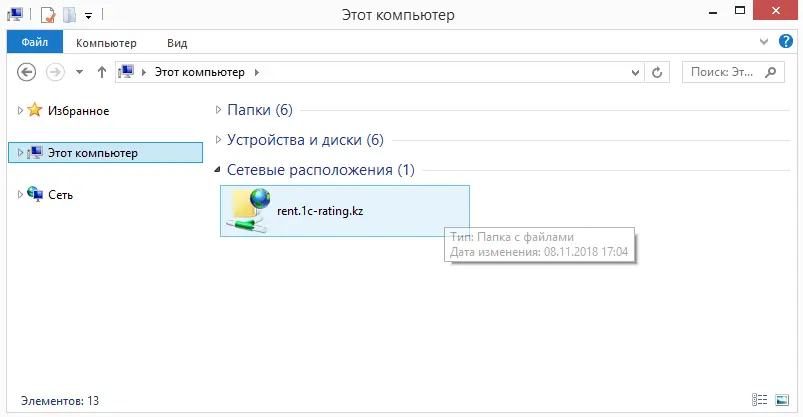Maximize the Этот компьютер window
Image resolution: width=803 pixels, height=417 pixels.
click(739, 11)
